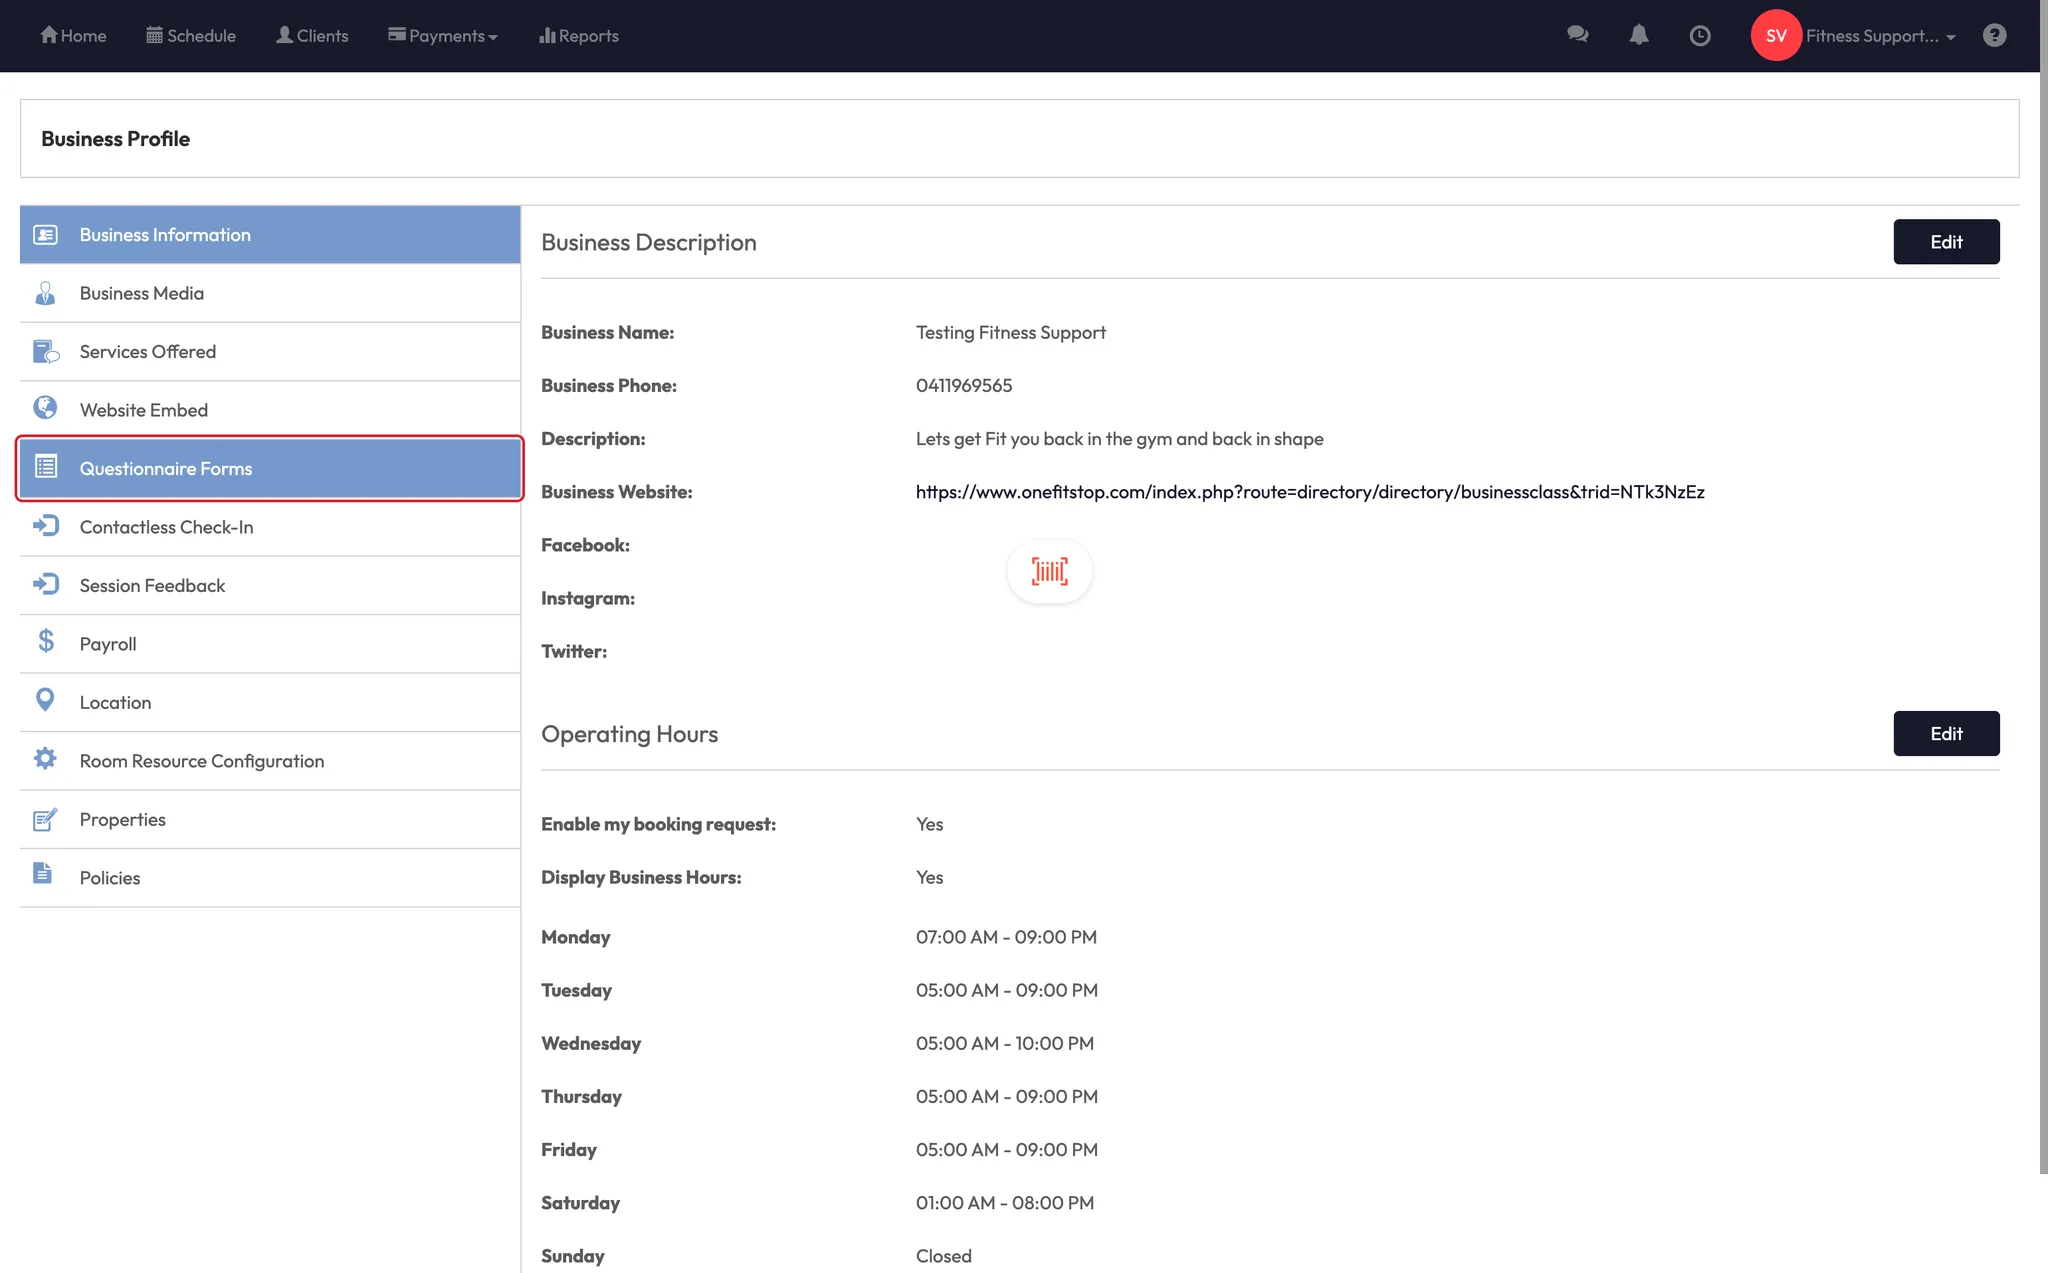Expand the Payments dropdown menu
The height and width of the screenshot is (1273, 2048).
[x=443, y=36]
